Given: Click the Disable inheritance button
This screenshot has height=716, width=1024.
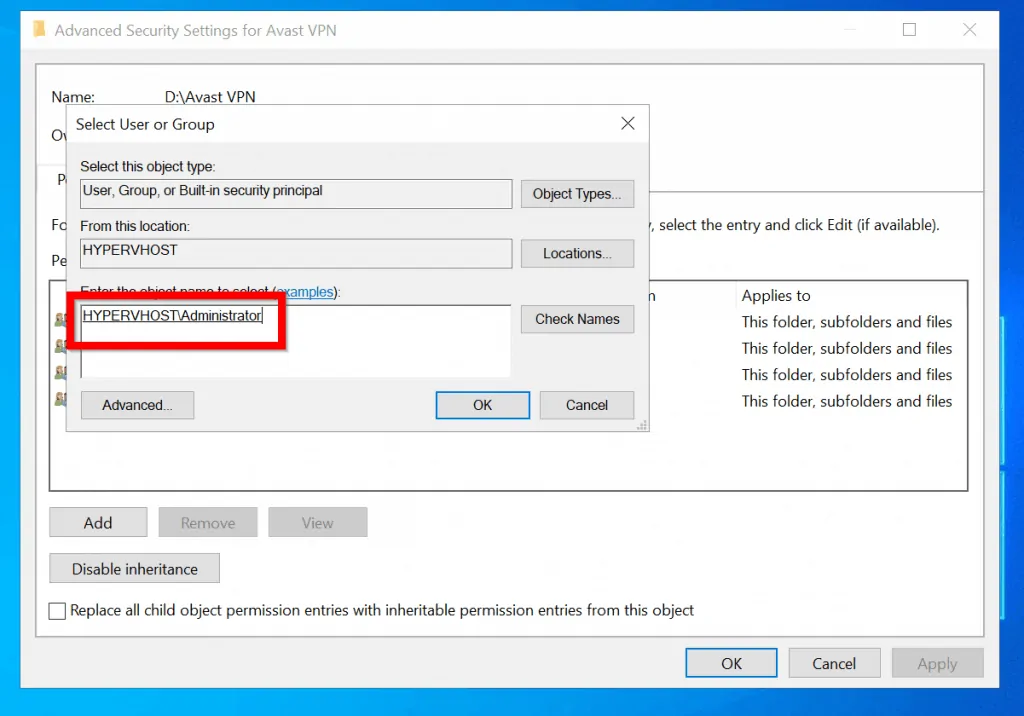Looking at the screenshot, I should pyautogui.click(x=134, y=568).
